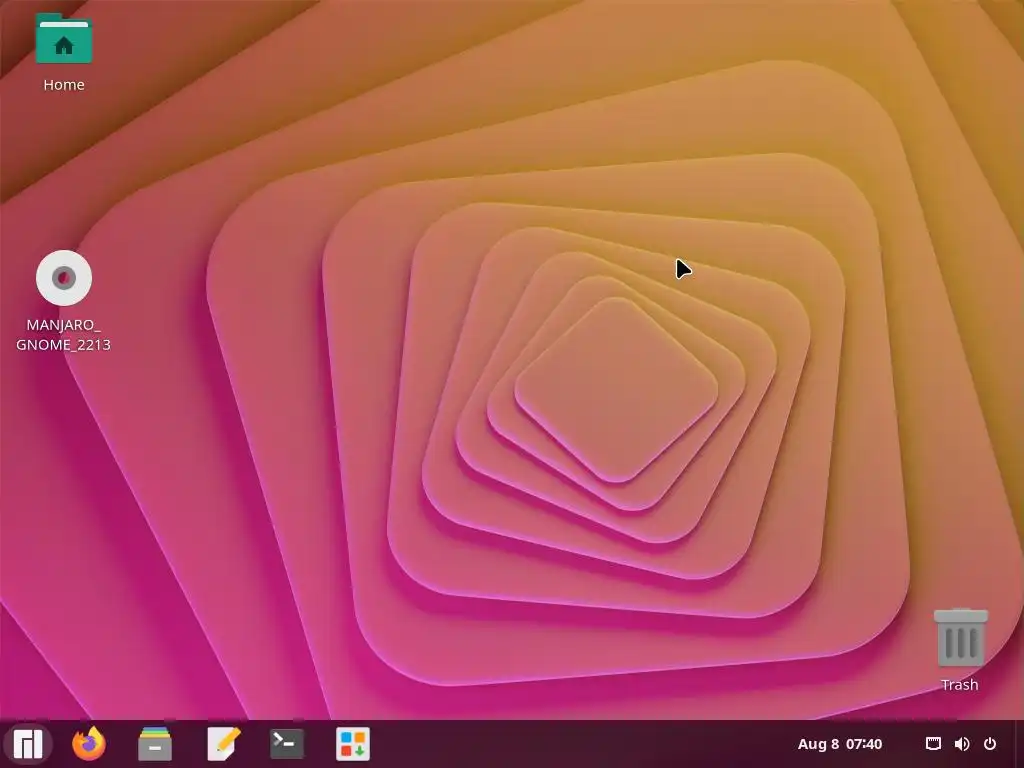Screen dimensions: 1024x768
Task: Open the terminal from the taskbar
Action: coord(287,744)
